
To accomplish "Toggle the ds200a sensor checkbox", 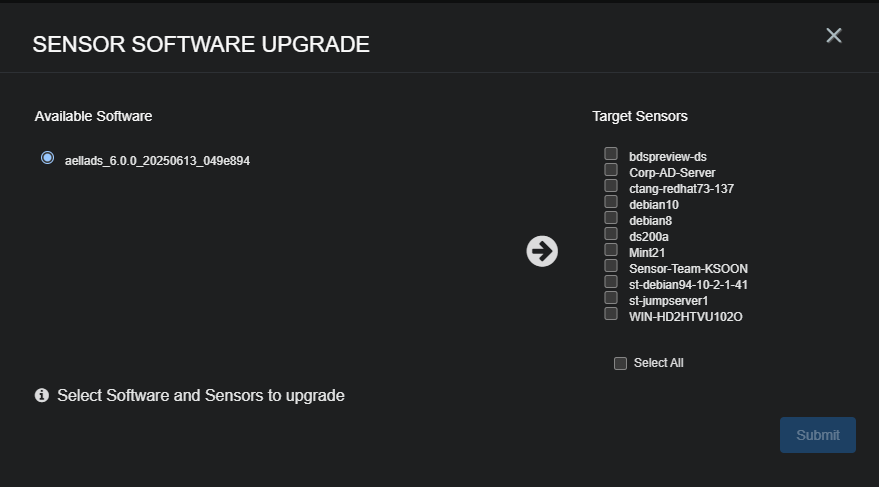I will [x=611, y=234].
